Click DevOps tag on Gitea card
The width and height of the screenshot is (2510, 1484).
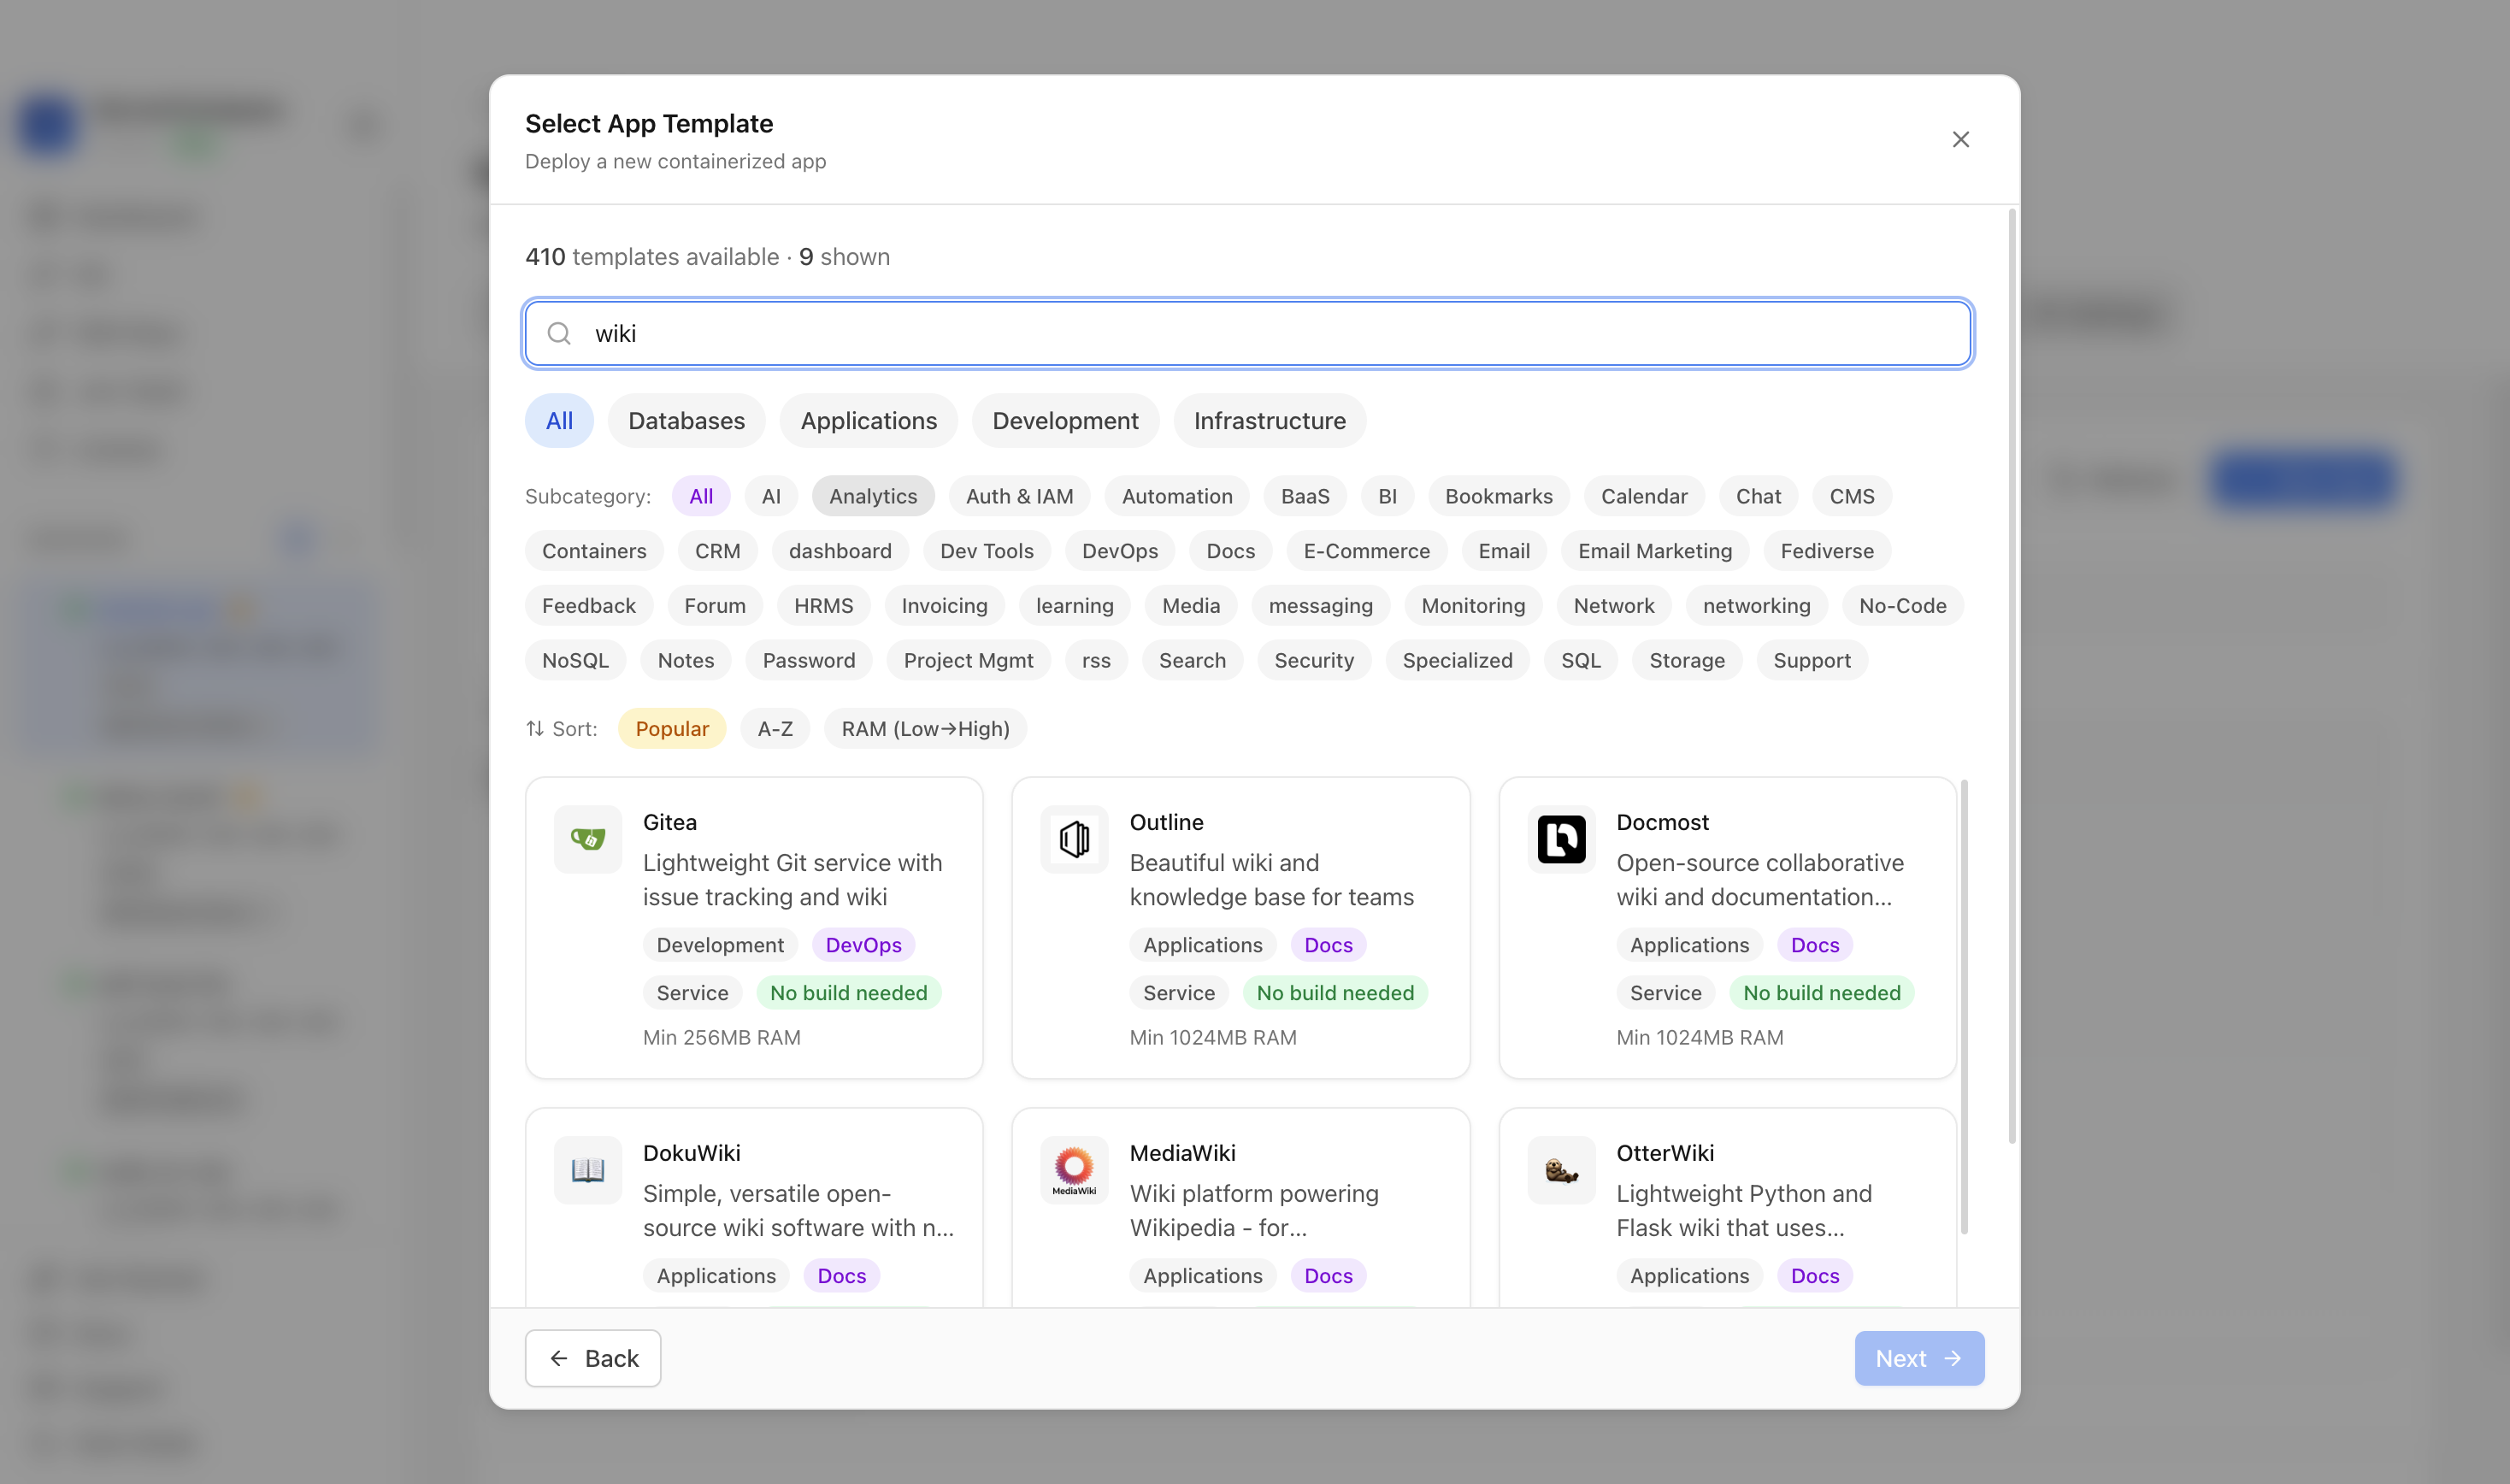[x=863, y=945]
